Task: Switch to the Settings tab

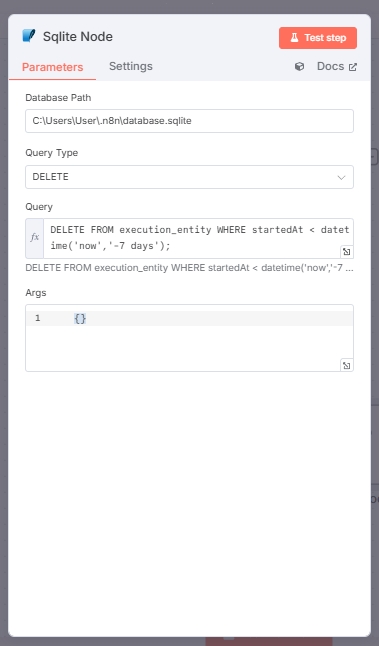Action: point(131,66)
